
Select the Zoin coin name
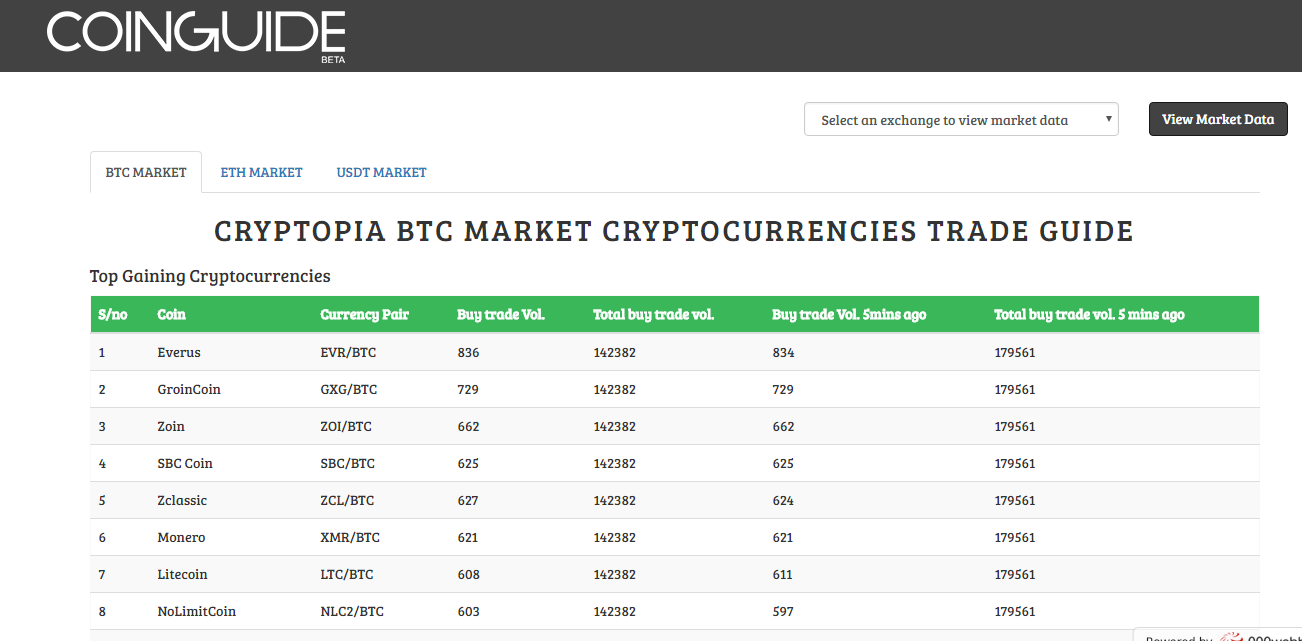(171, 426)
